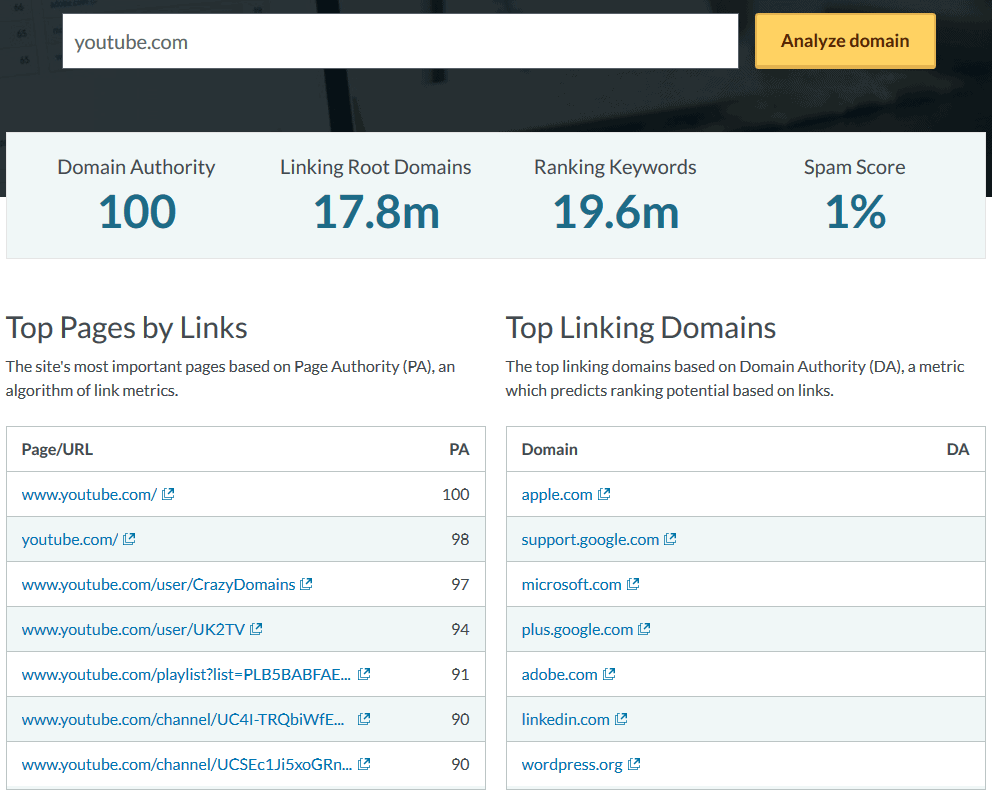This screenshot has height=800, width=992.
Task: Click the Top Linking Domains heading
Action: [x=641, y=328]
